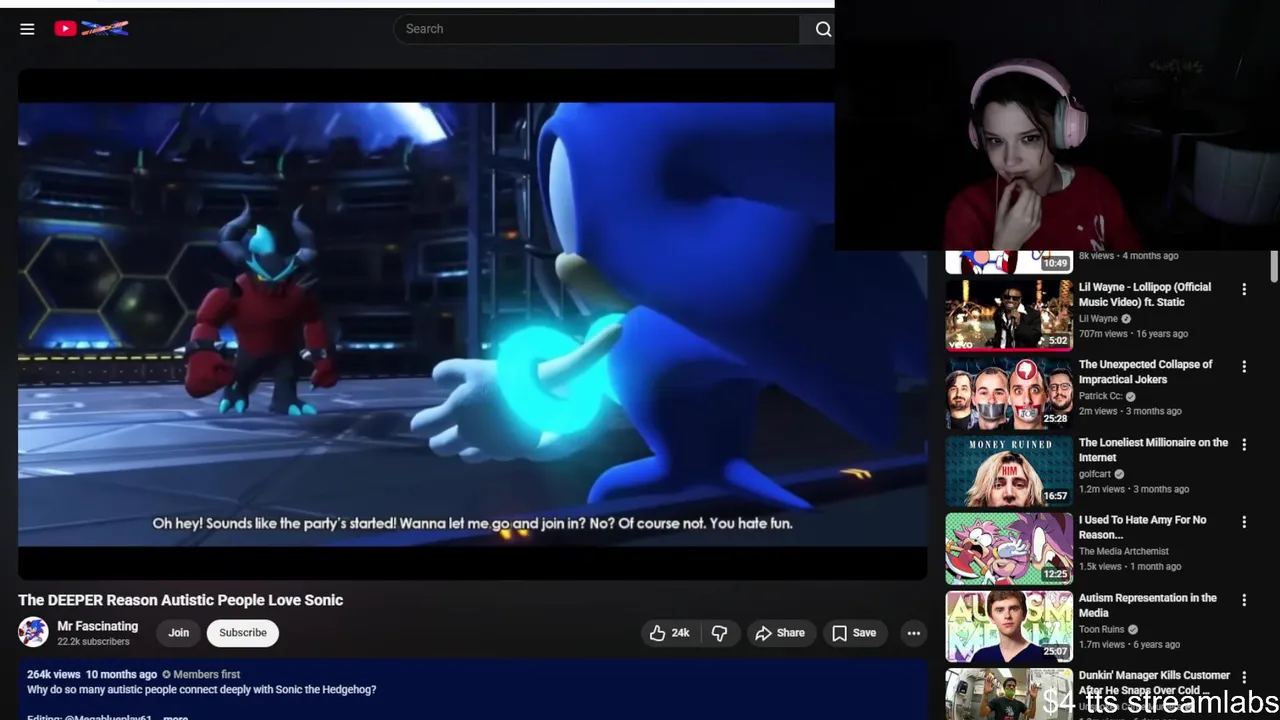
Task: Share the video
Action: [780, 633]
